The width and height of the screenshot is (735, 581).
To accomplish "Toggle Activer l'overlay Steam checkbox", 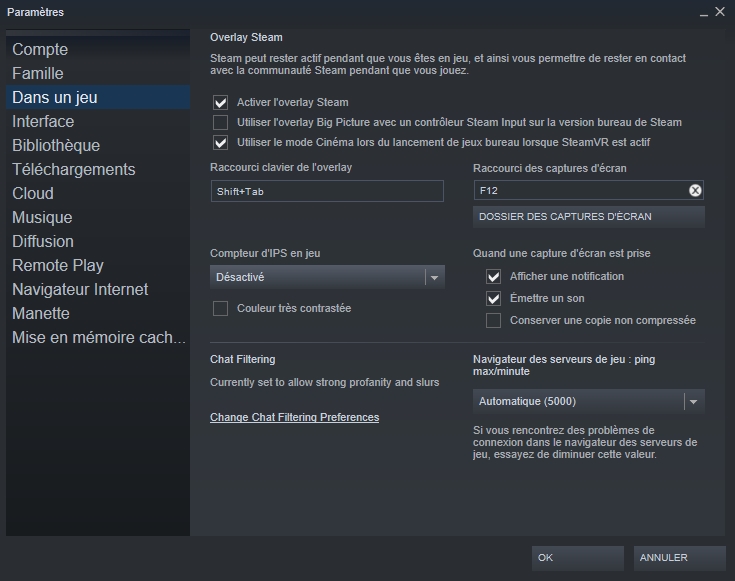I will coord(220,102).
